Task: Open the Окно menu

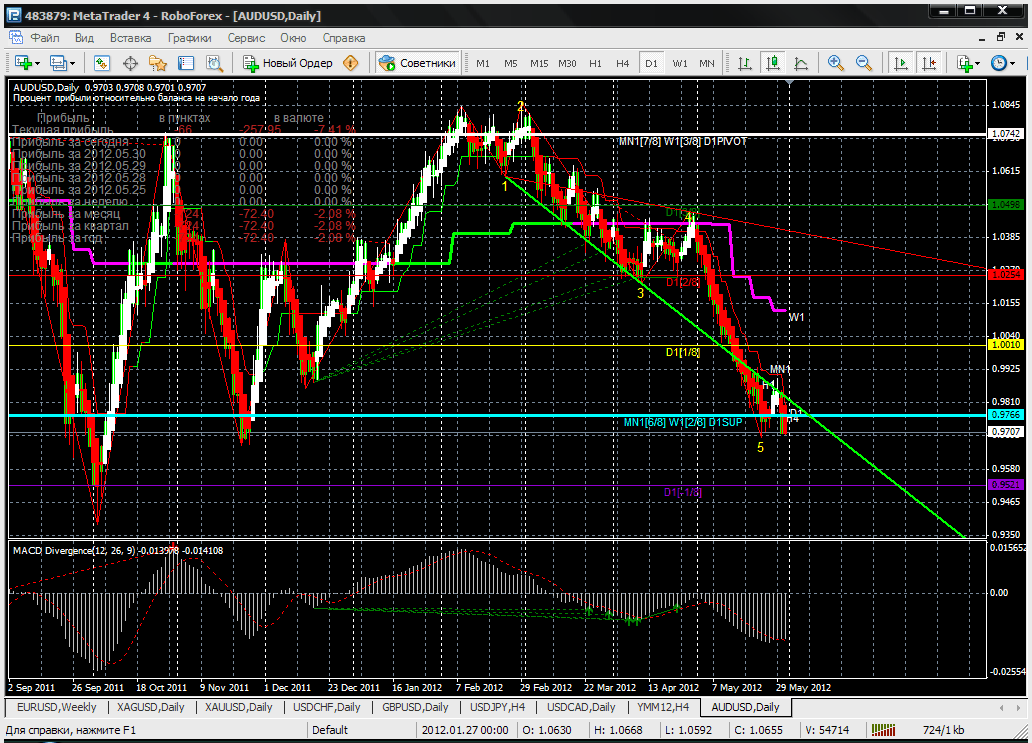Action: [294, 38]
